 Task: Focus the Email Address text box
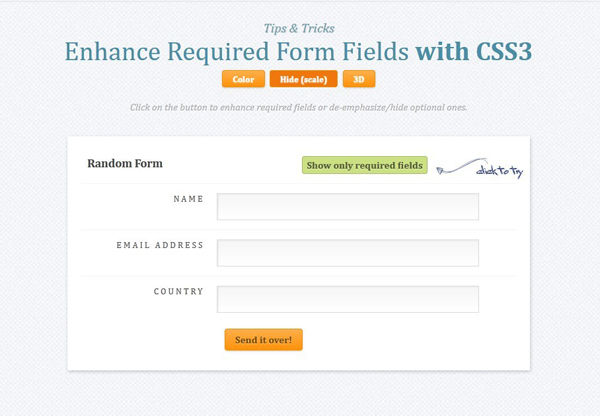pos(347,252)
